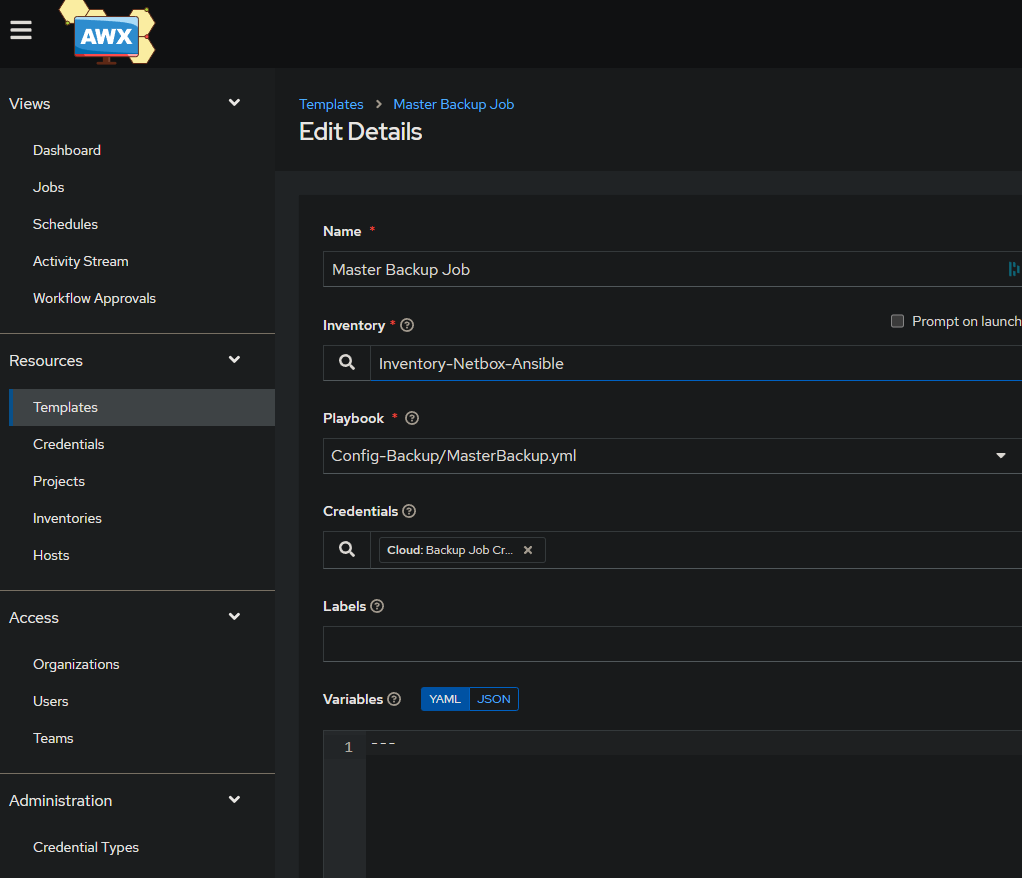Open Inventories in sidebar

[67, 519]
